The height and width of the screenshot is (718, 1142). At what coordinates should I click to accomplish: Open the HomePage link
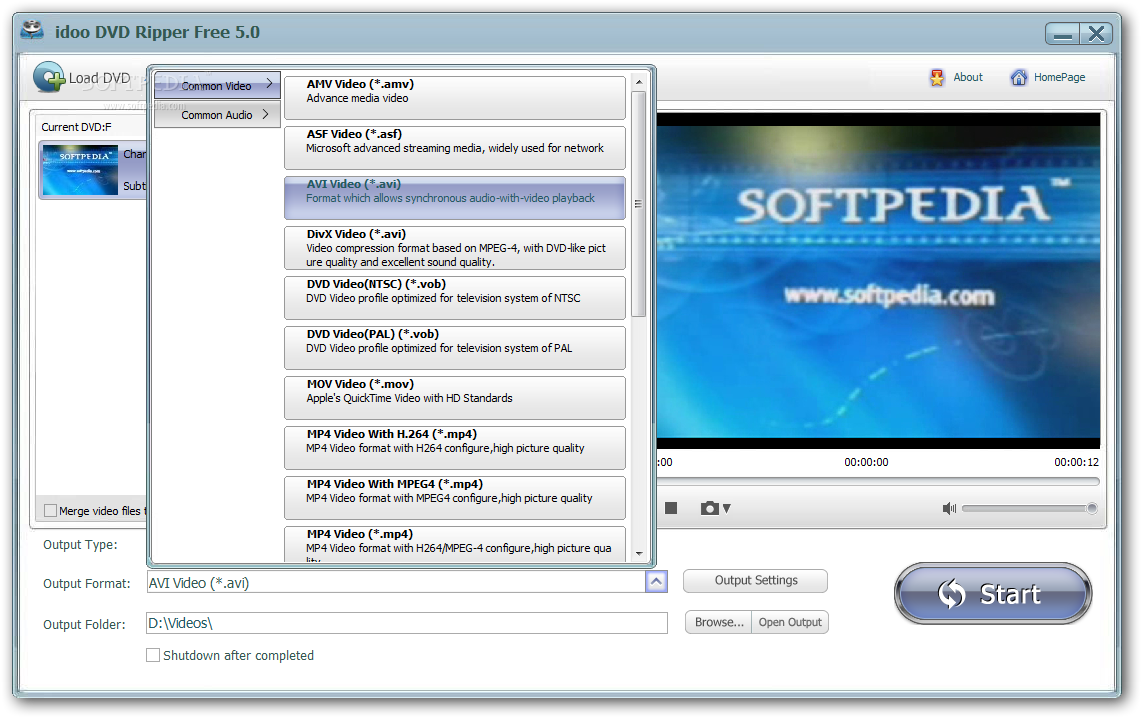(x=1059, y=77)
